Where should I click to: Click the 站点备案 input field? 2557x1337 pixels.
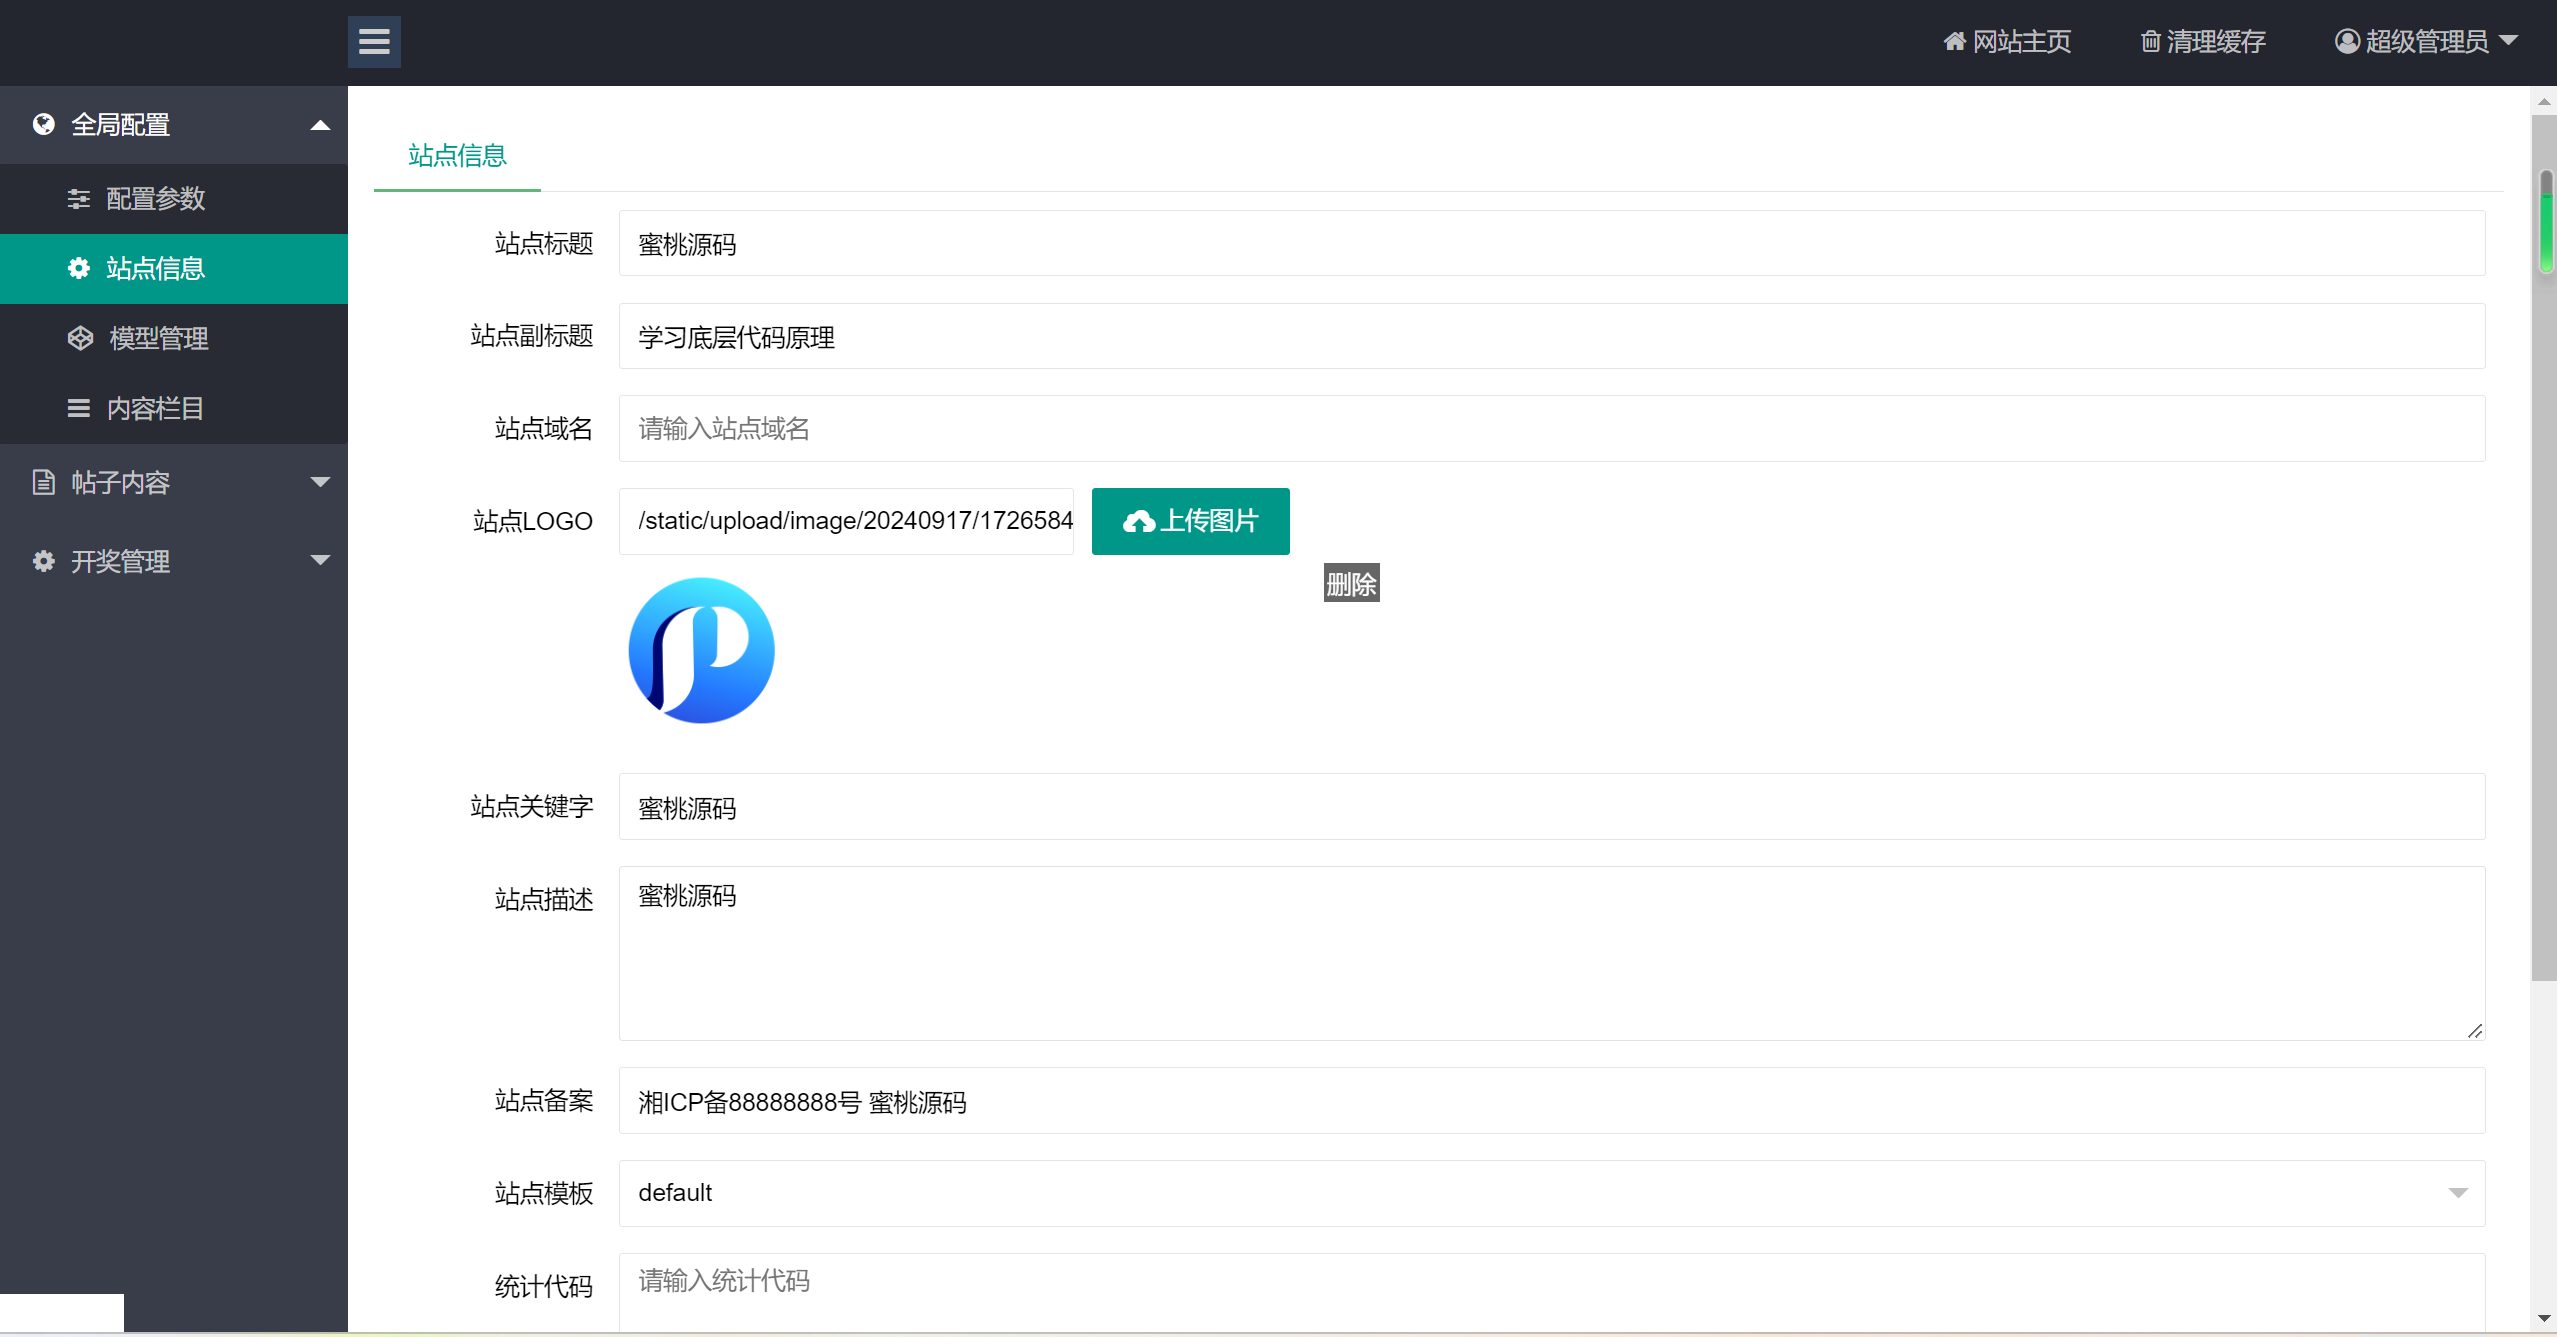(1552, 1100)
